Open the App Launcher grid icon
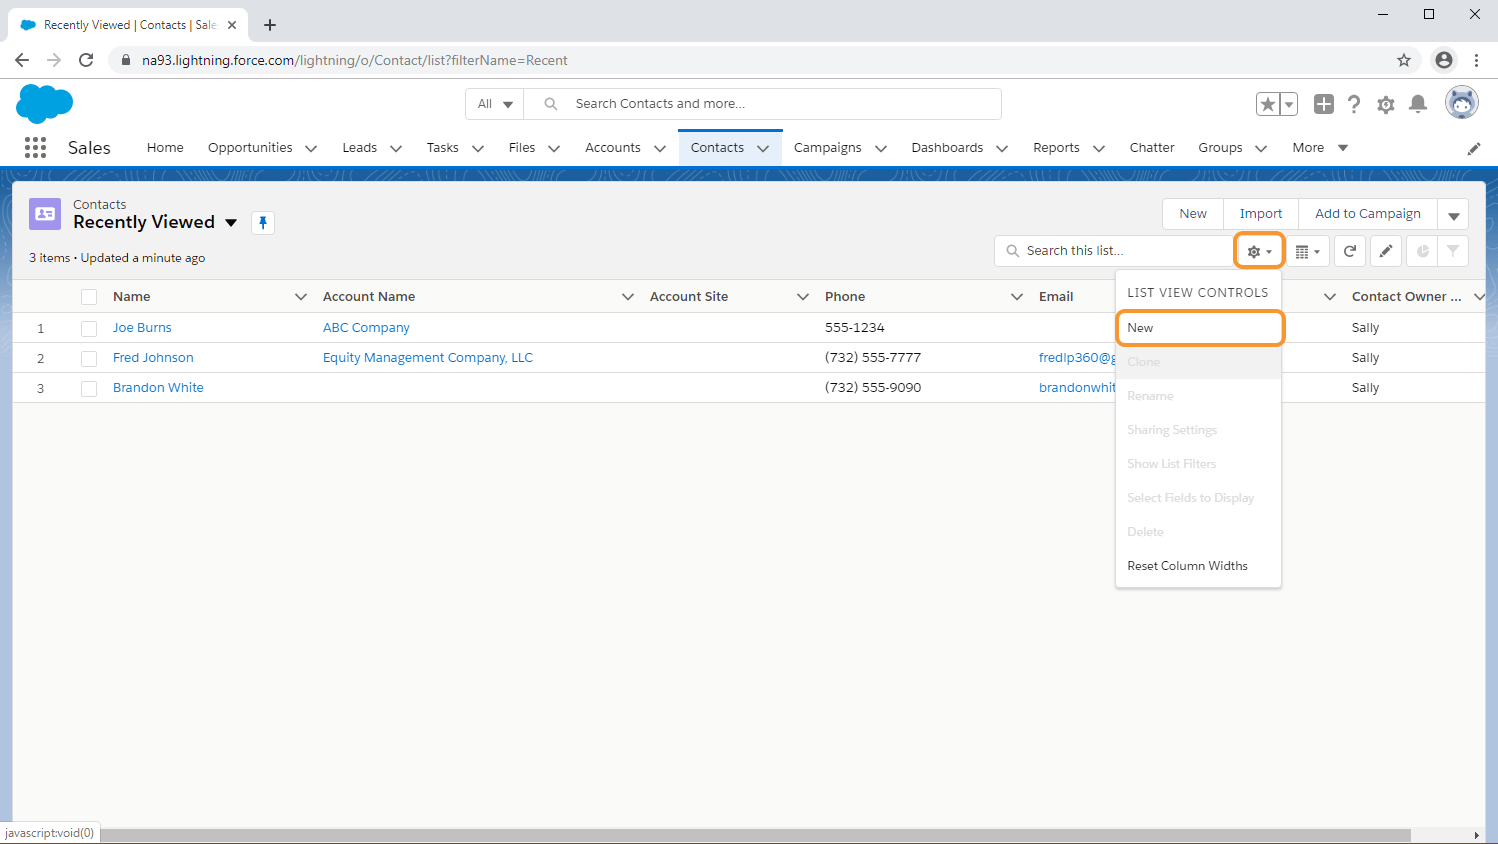The image size is (1498, 844). click(35, 147)
